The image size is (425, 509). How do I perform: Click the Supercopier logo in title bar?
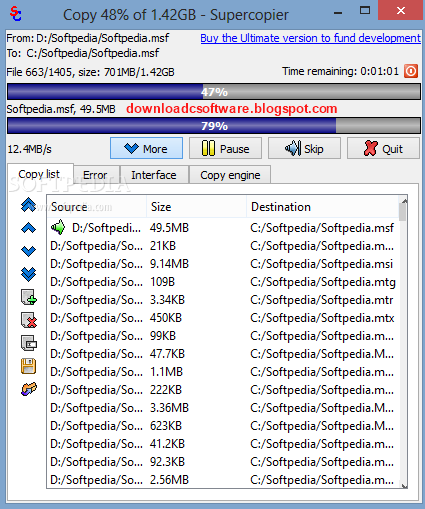[x=16, y=14]
